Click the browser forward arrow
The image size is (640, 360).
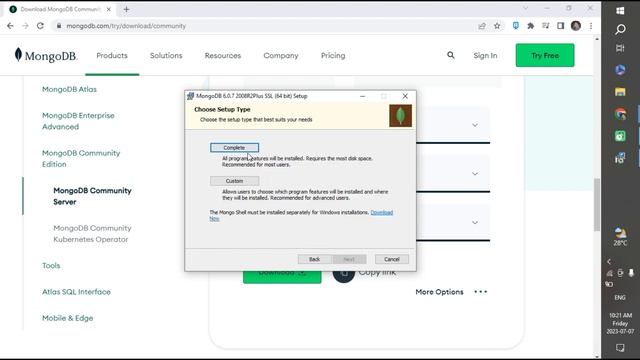(x=25, y=26)
